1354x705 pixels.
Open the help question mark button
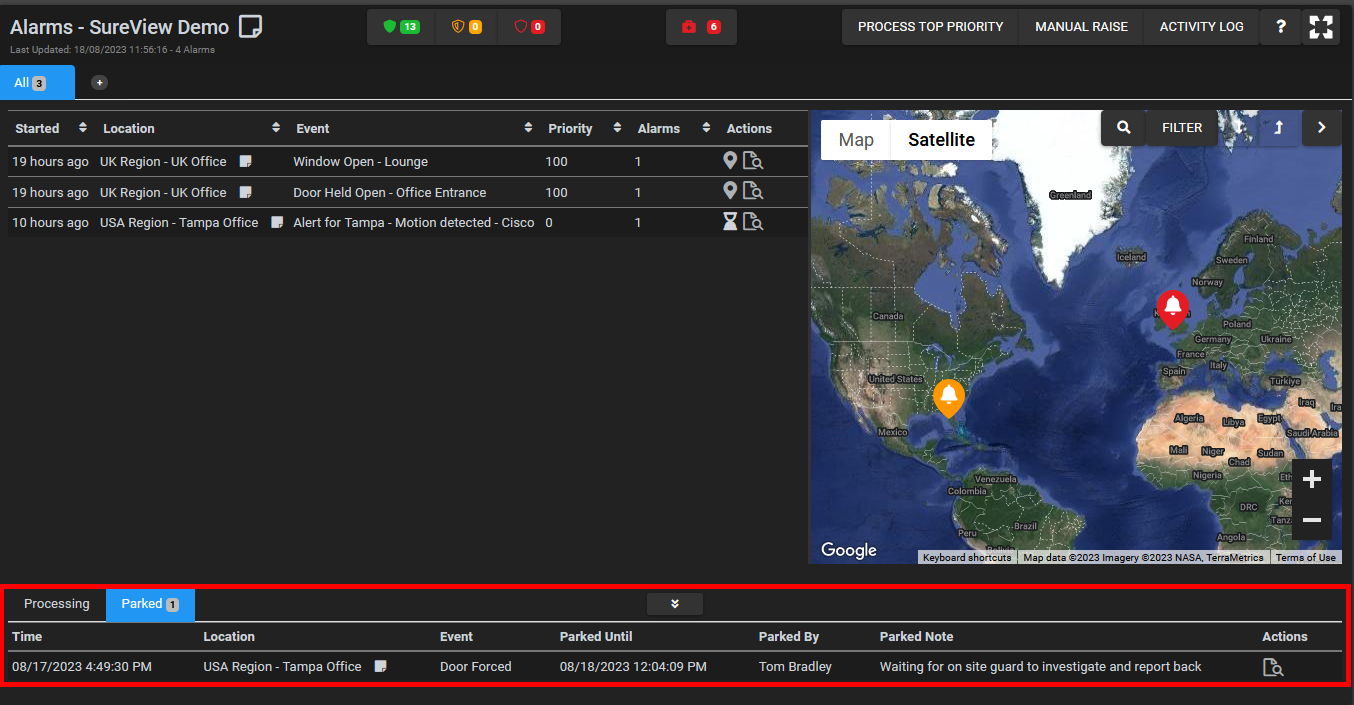[1281, 27]
